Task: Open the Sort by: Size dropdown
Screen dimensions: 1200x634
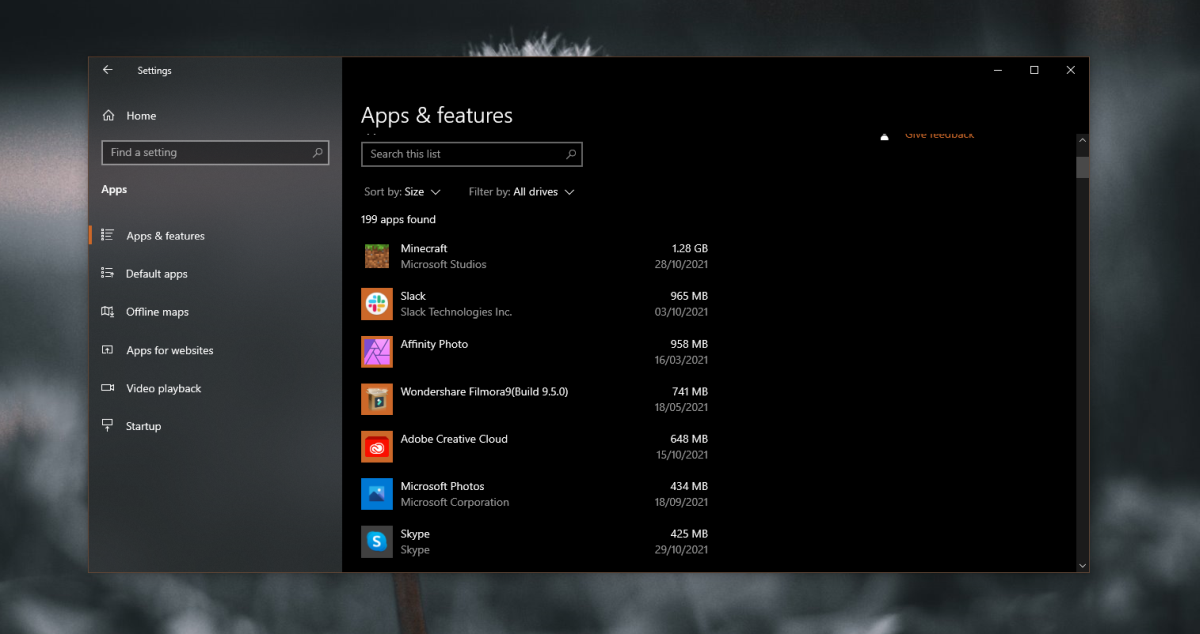Action: 402,192
